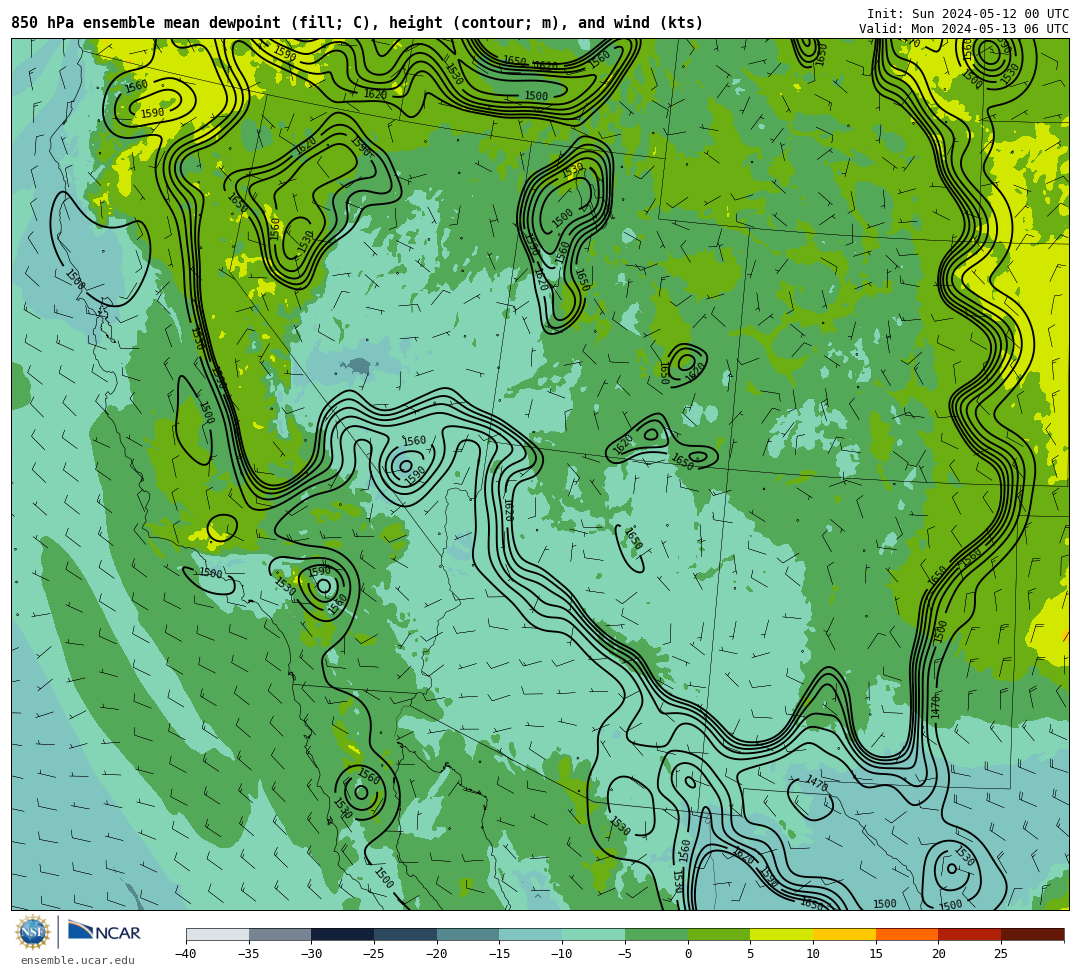This screenshot has width=1080, height=973.
Task: Click the -15 colorbar tick label
Action: (x=499, y=954)
